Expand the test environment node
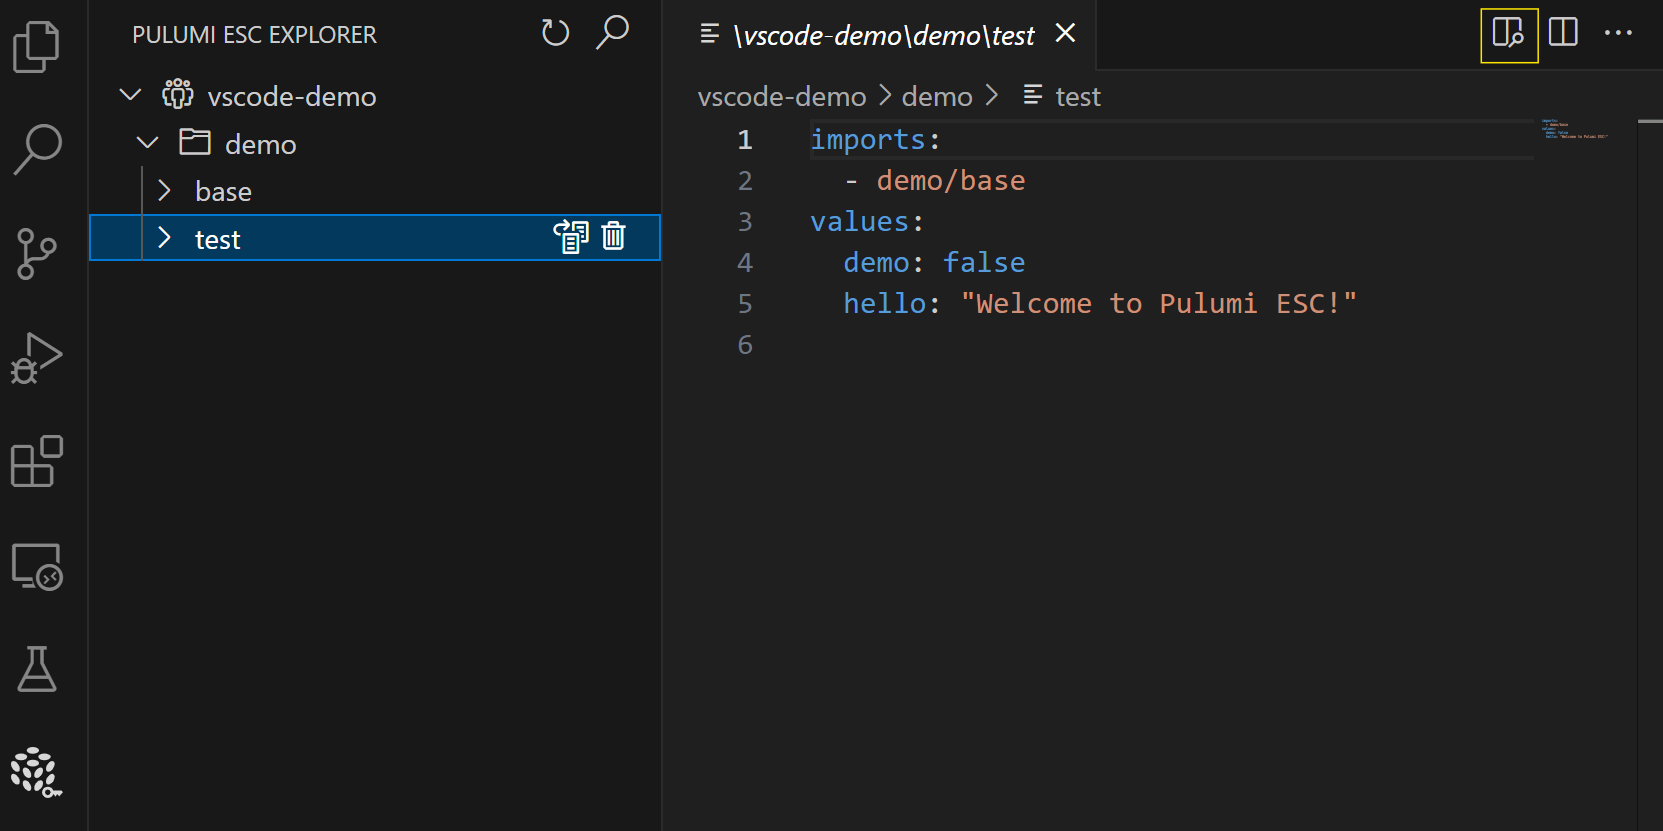This screenshot has width=1663, height=831. (165, 238)
